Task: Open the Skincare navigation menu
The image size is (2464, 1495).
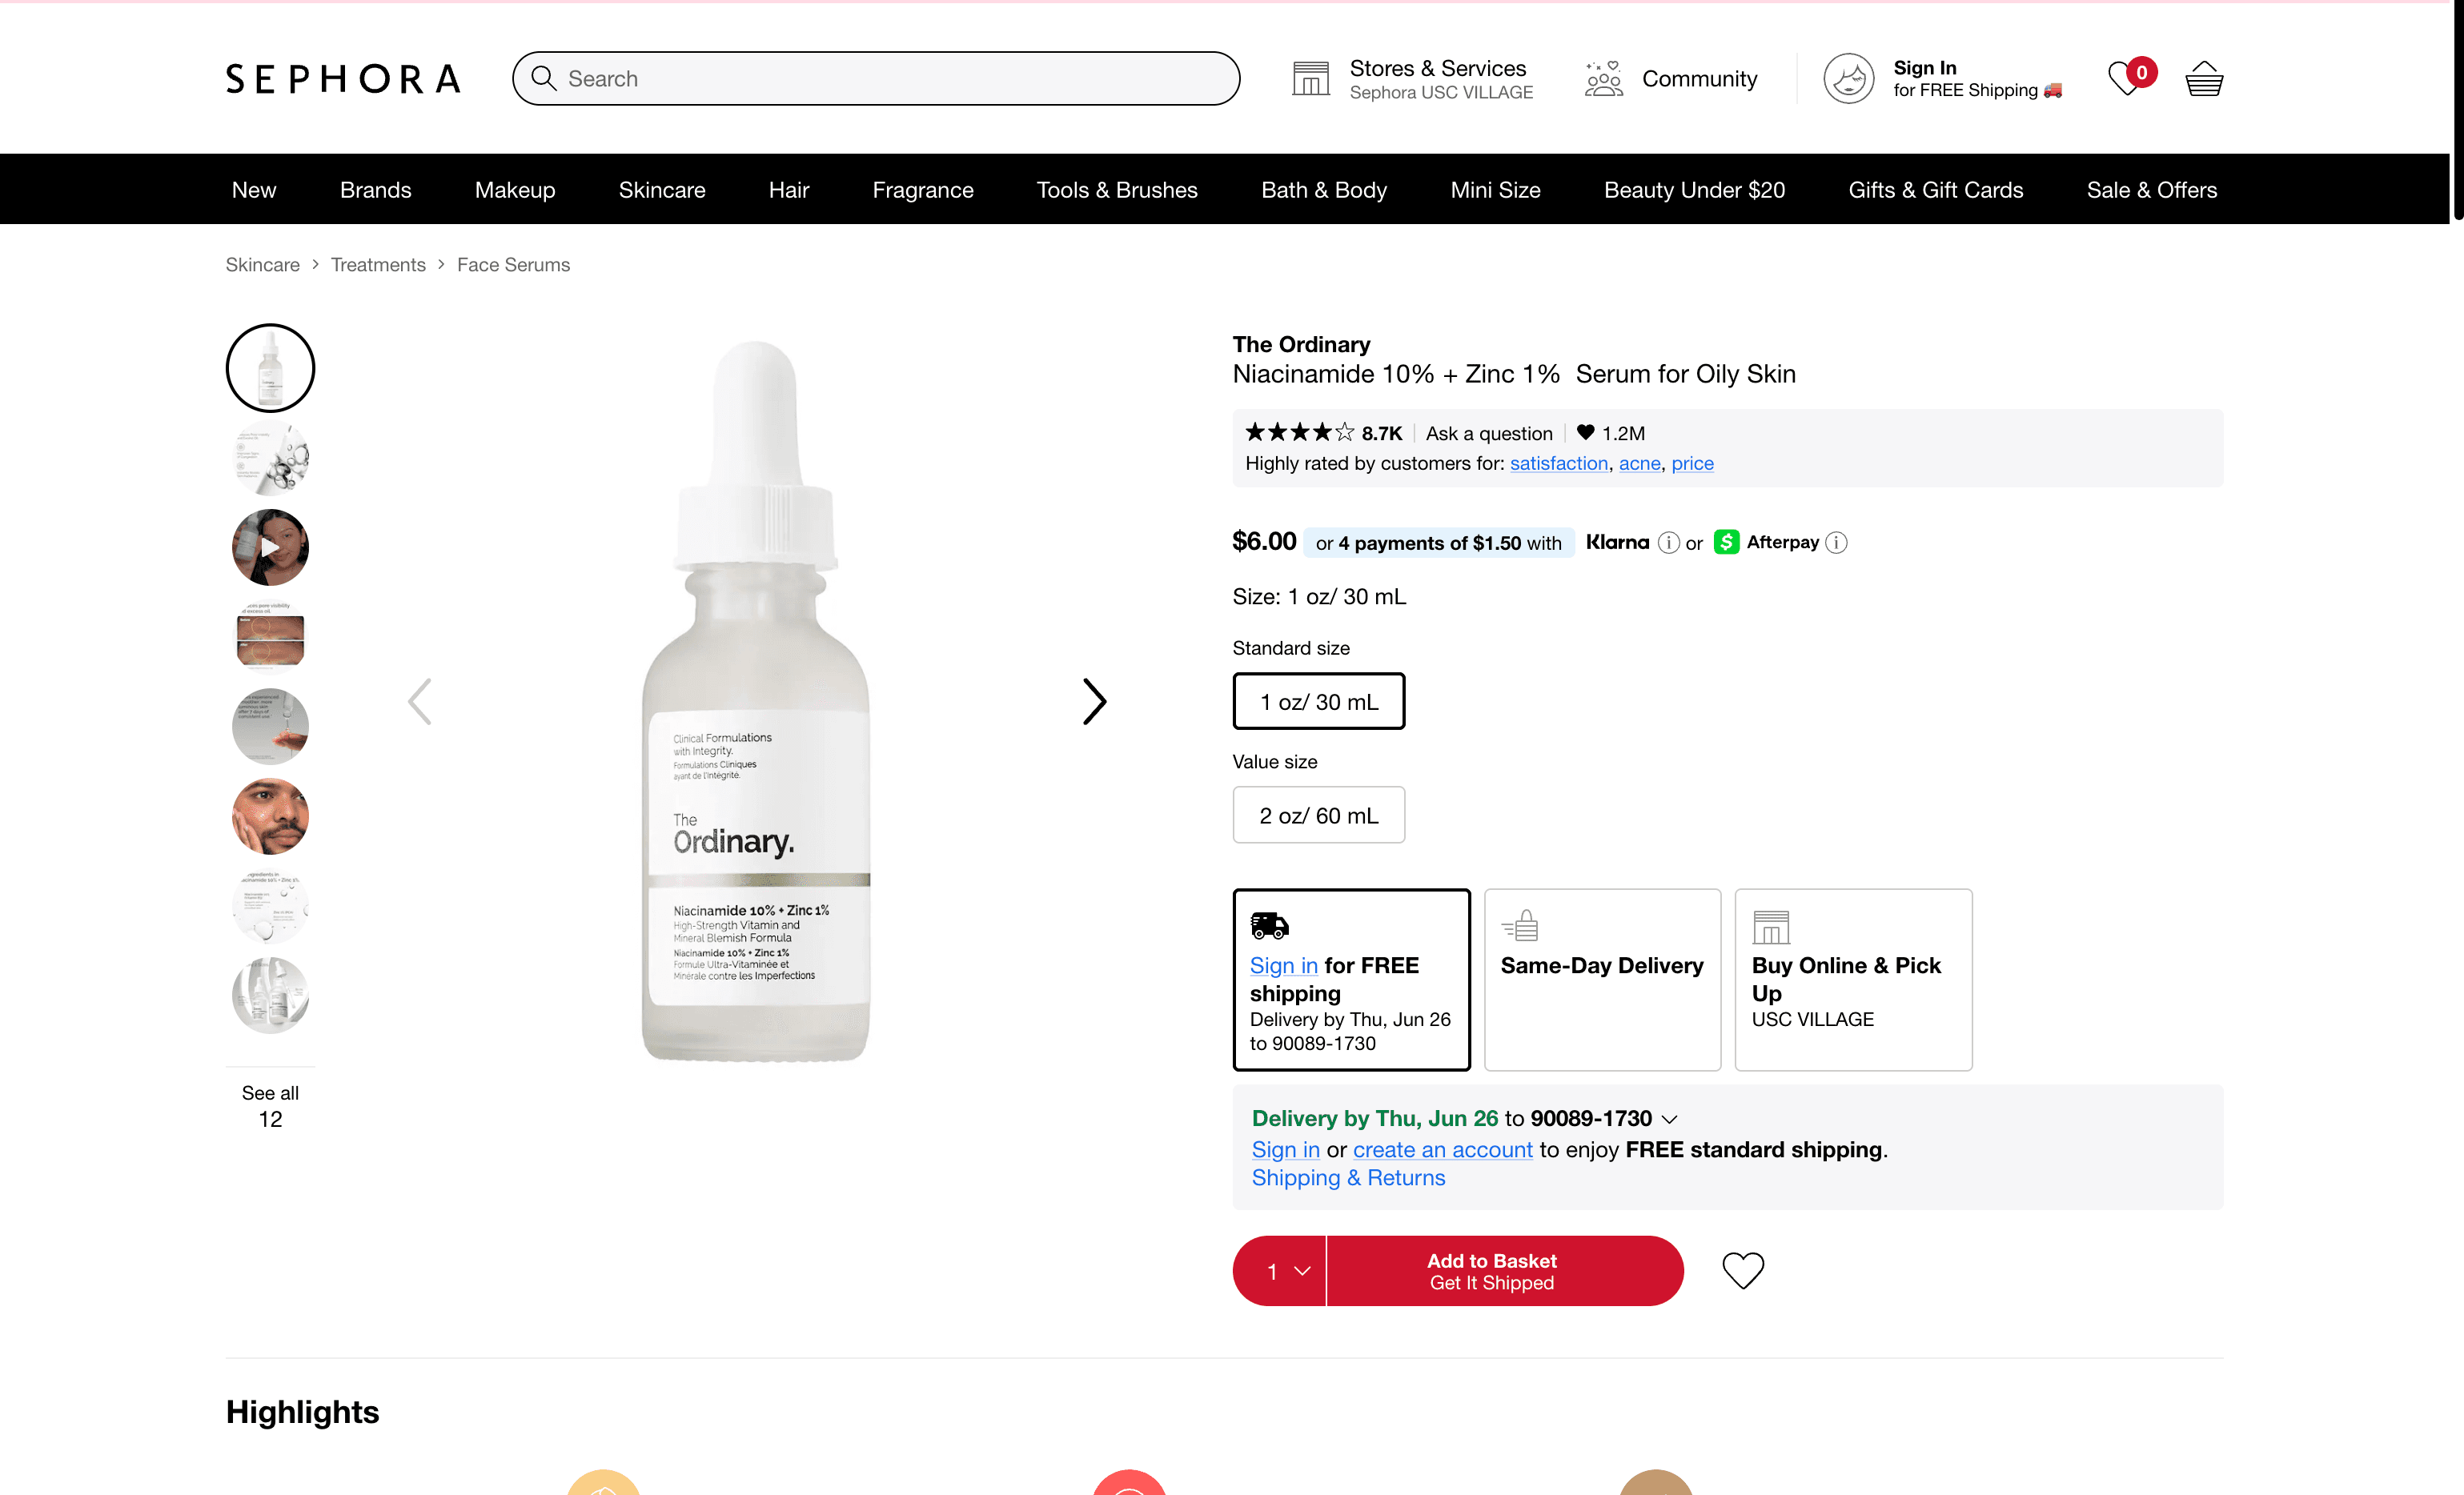Action: pyautogui.click(x=662, y=190)
